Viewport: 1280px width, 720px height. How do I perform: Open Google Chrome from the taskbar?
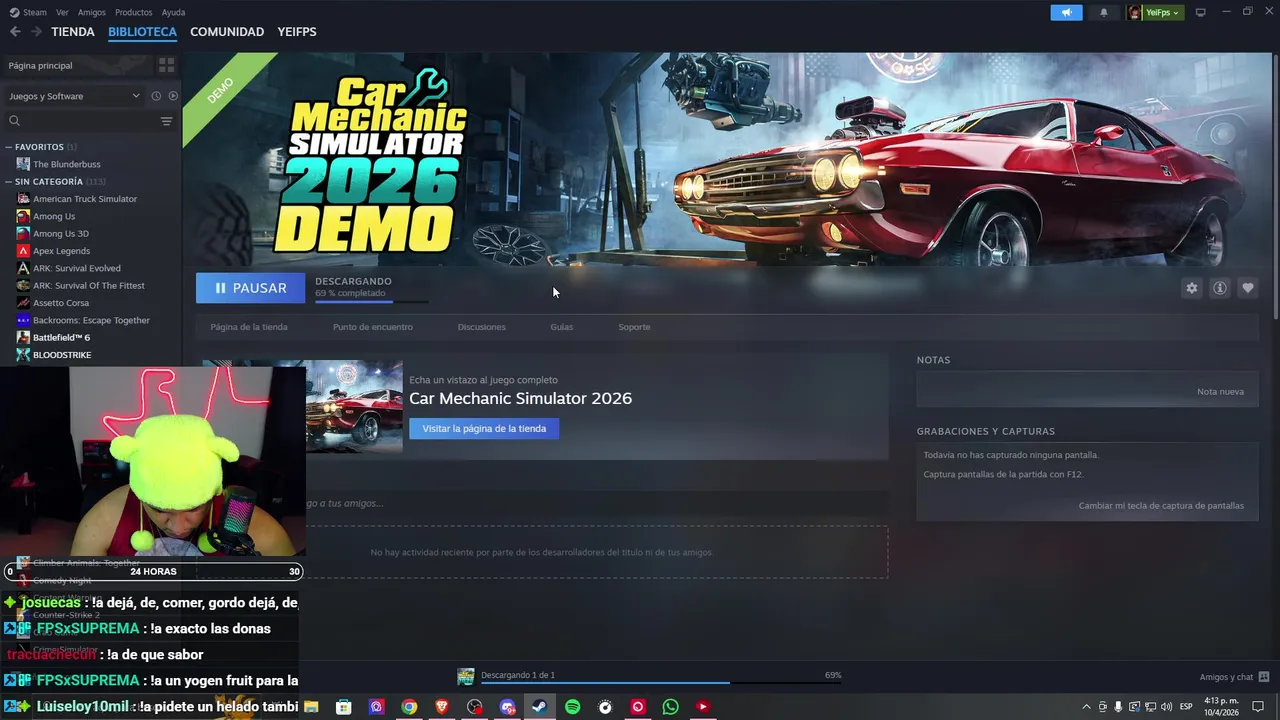click(409, 707)
